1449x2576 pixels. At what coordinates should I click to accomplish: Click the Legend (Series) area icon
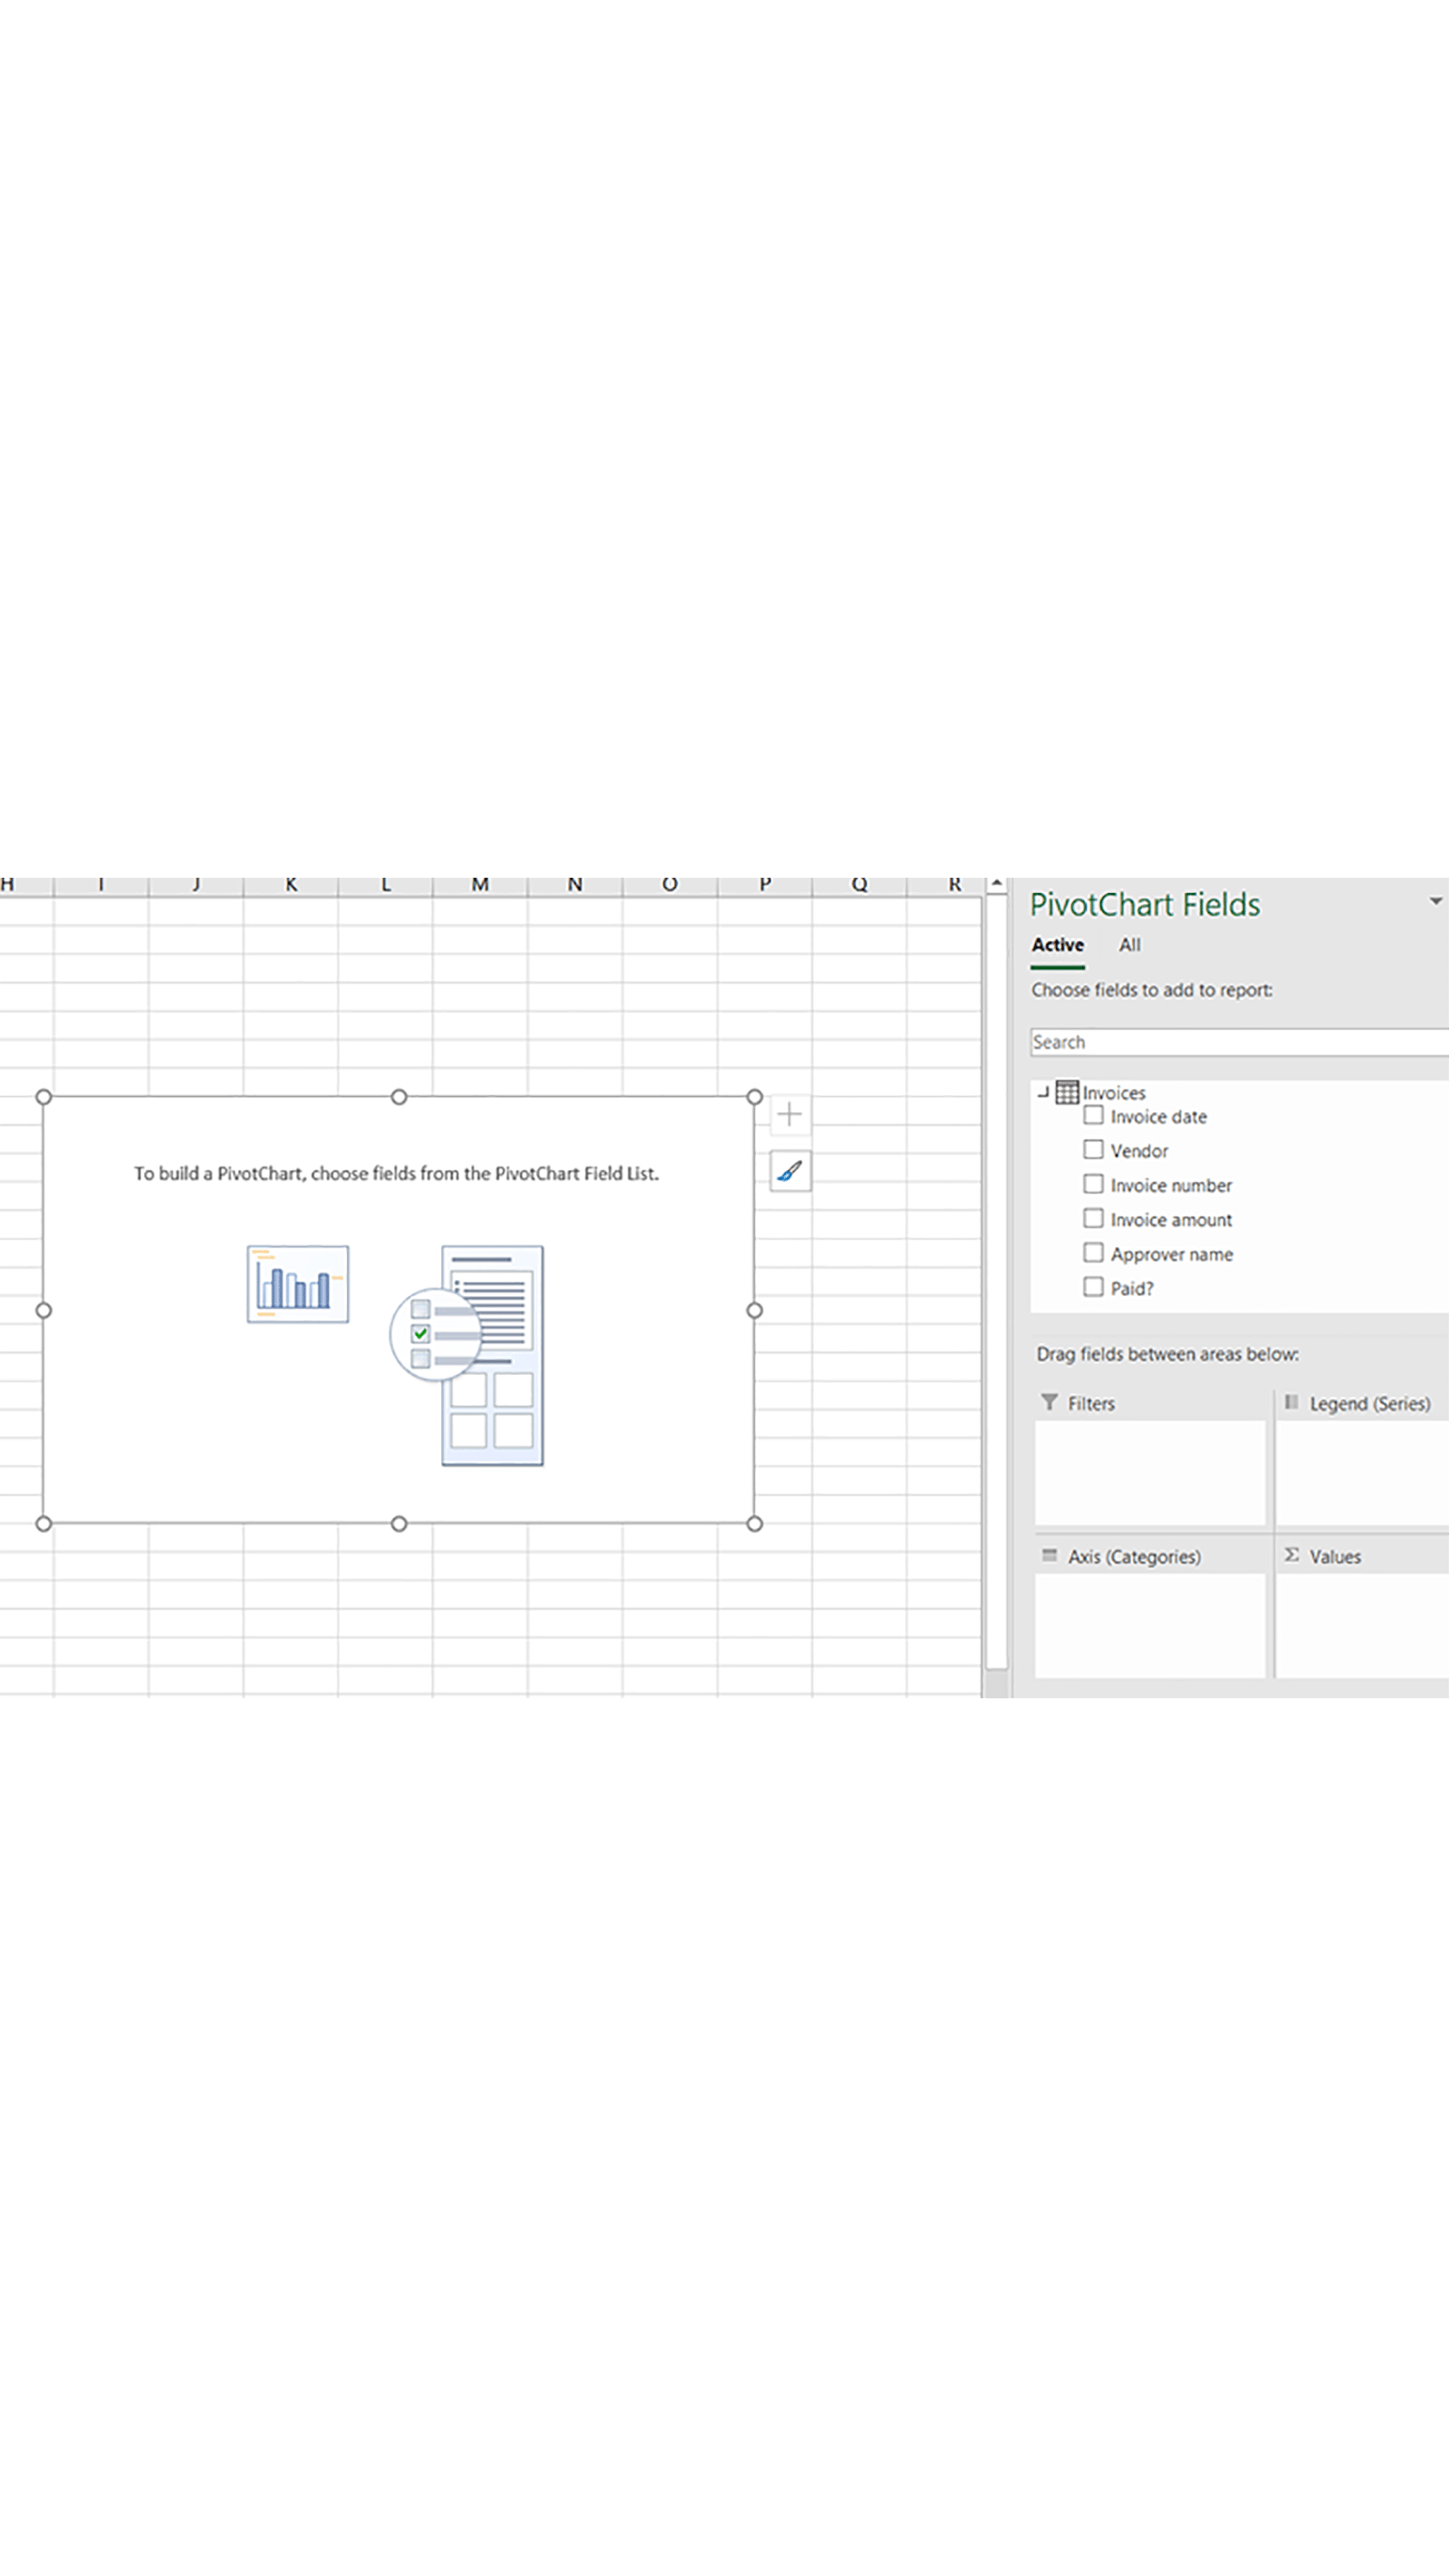coord(1291,1403)
